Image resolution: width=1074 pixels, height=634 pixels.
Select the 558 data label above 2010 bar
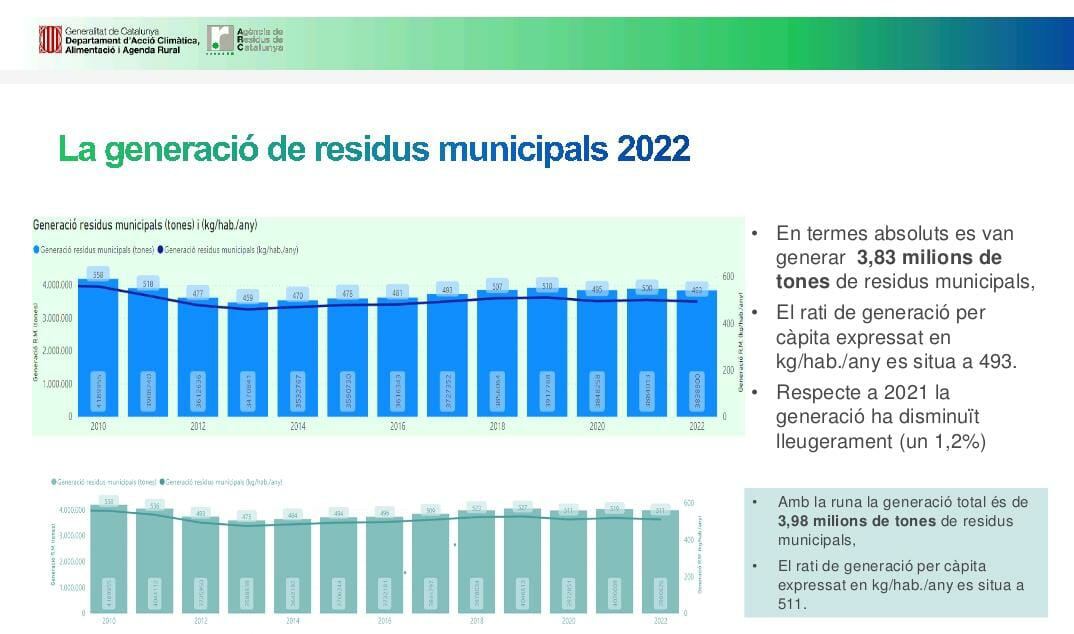[98, 274]
